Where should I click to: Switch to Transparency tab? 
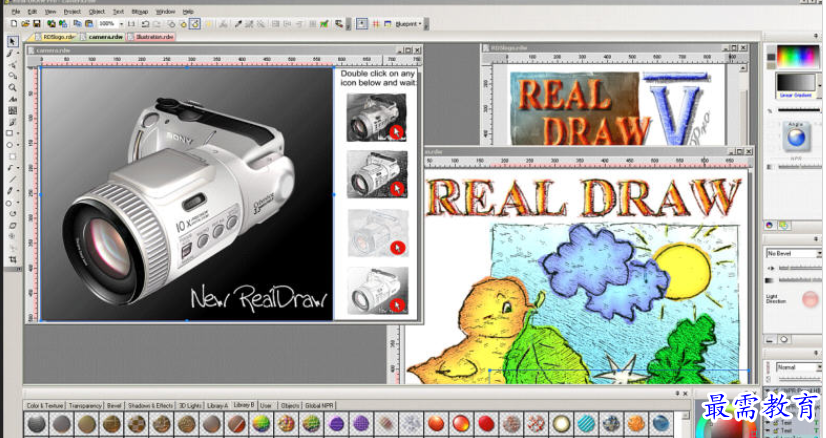coord(85,406)
